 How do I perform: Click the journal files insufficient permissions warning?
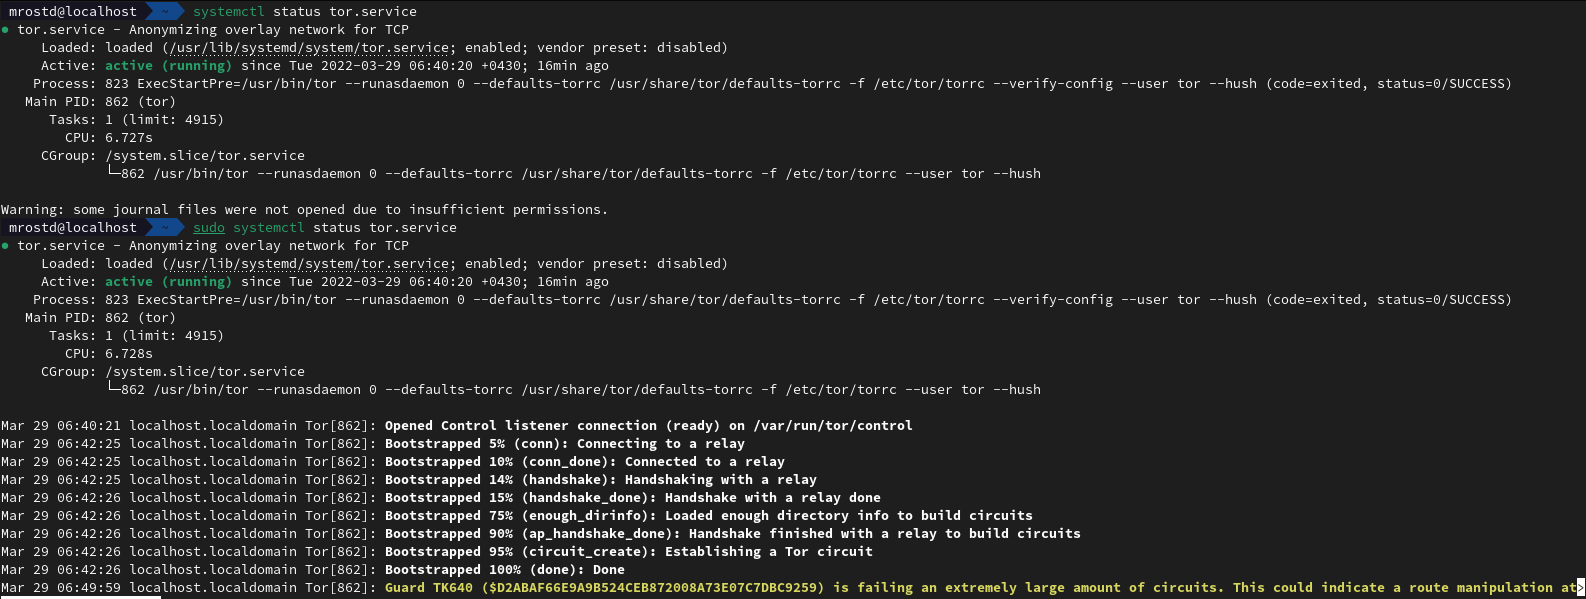pyautogui.click(x=304, y=210)
